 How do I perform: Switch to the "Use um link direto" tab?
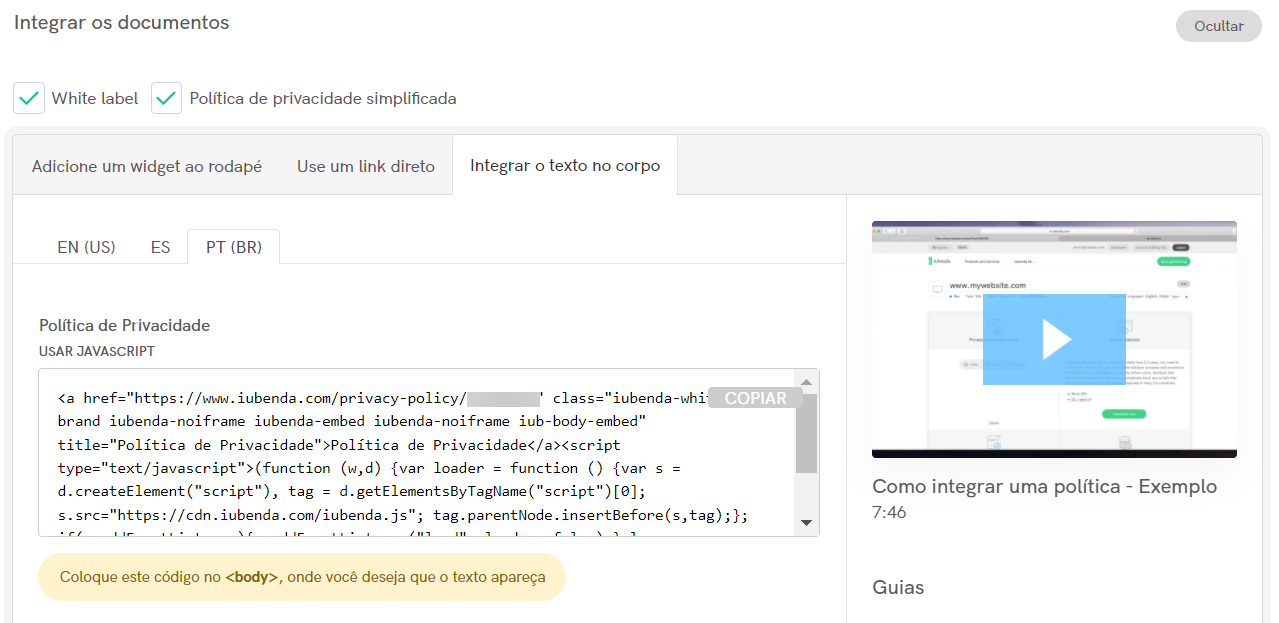tap(365, 166)
